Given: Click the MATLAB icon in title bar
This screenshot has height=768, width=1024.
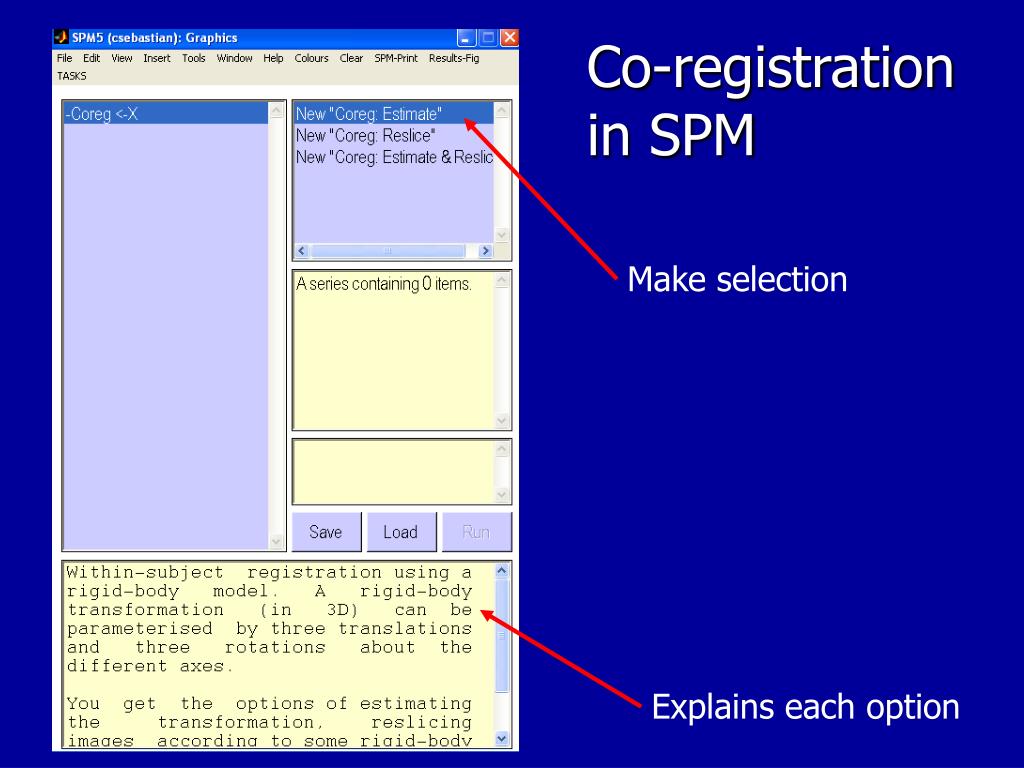Looking at the screenshot, I should coord(61,37).
